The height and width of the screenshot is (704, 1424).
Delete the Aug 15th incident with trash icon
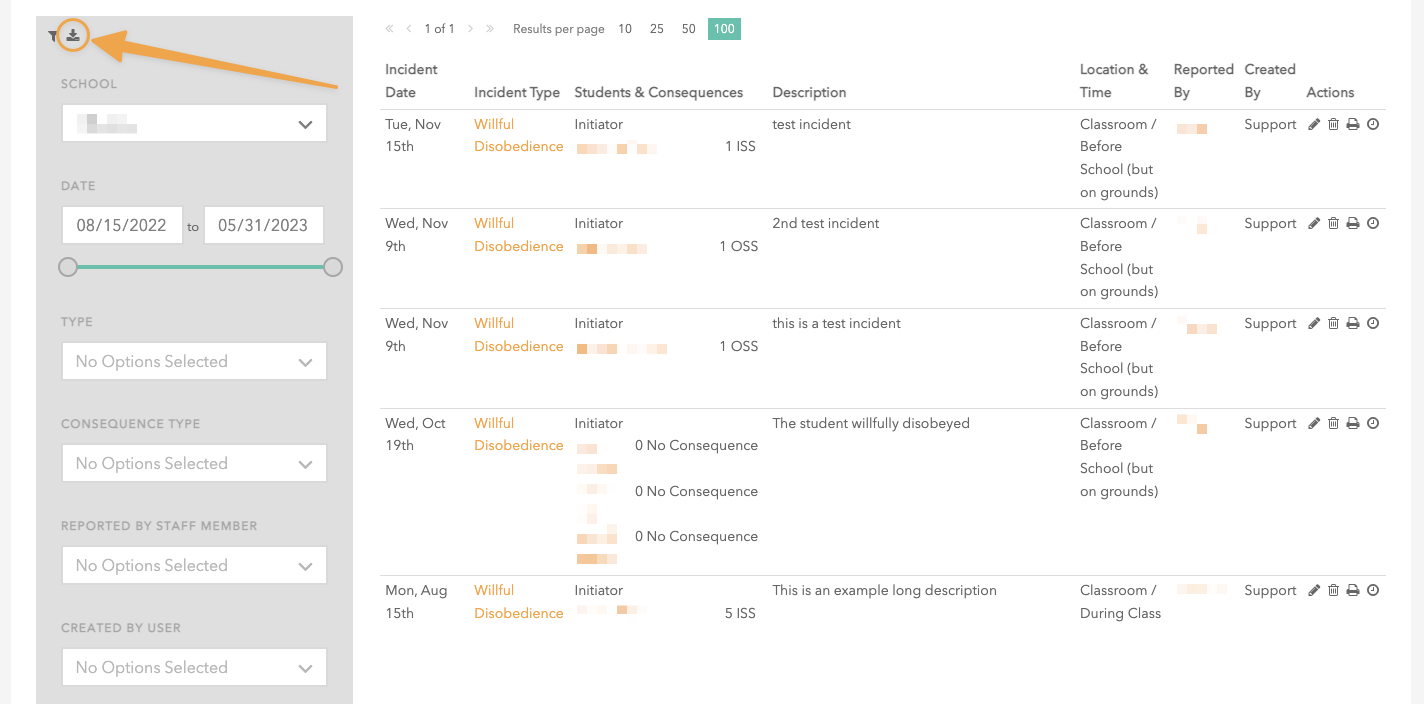[1333, 591]
